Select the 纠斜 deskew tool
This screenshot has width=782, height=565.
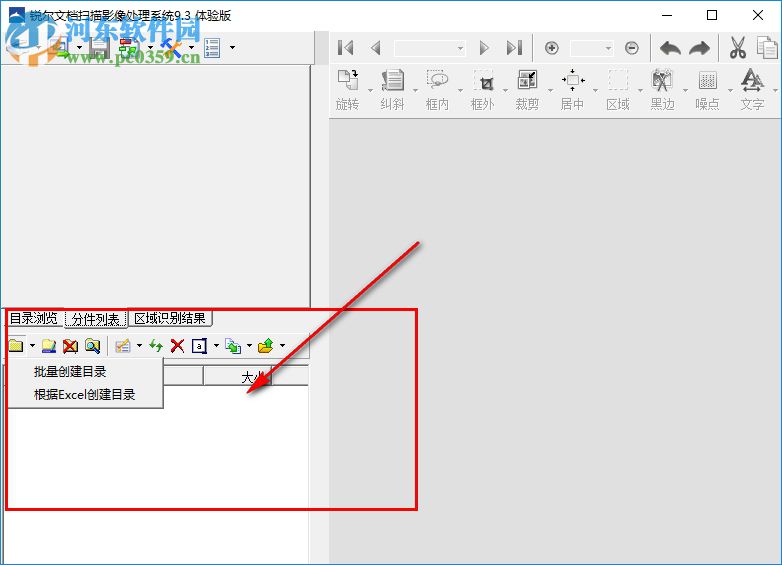pos(392,90)
